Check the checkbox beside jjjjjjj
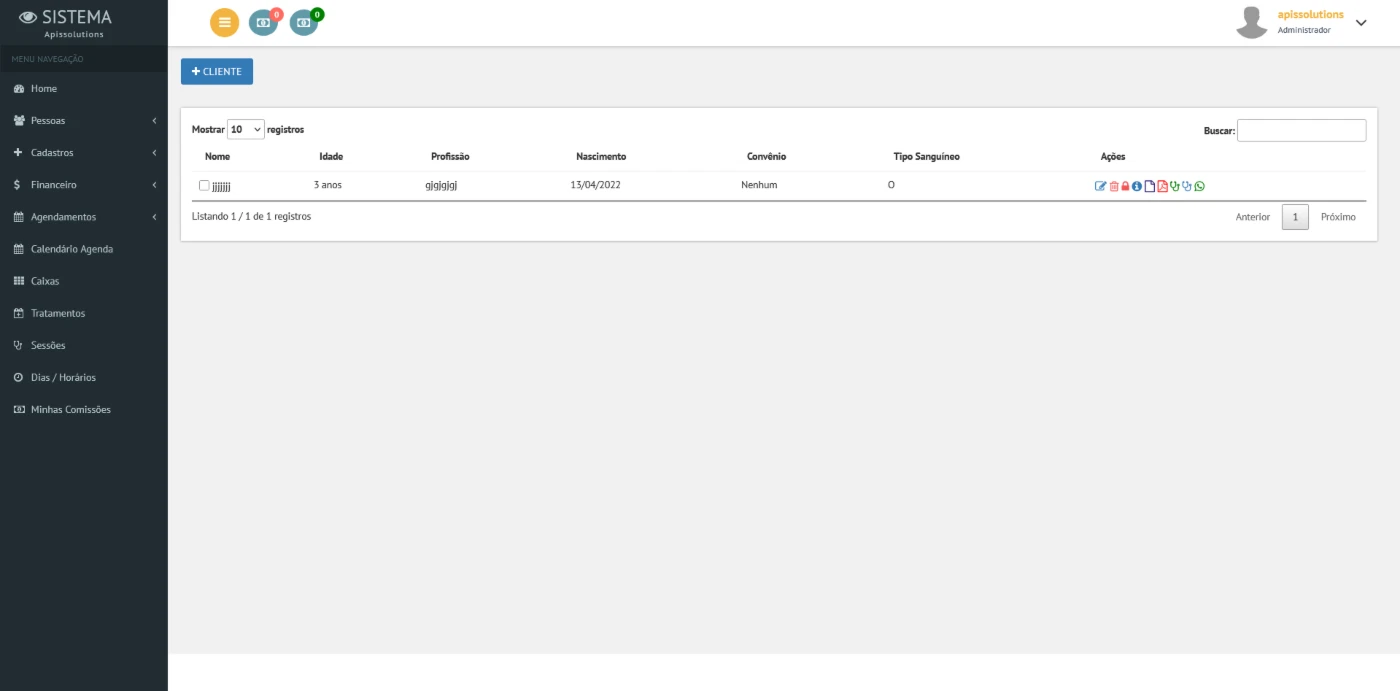 pos(204,185)
